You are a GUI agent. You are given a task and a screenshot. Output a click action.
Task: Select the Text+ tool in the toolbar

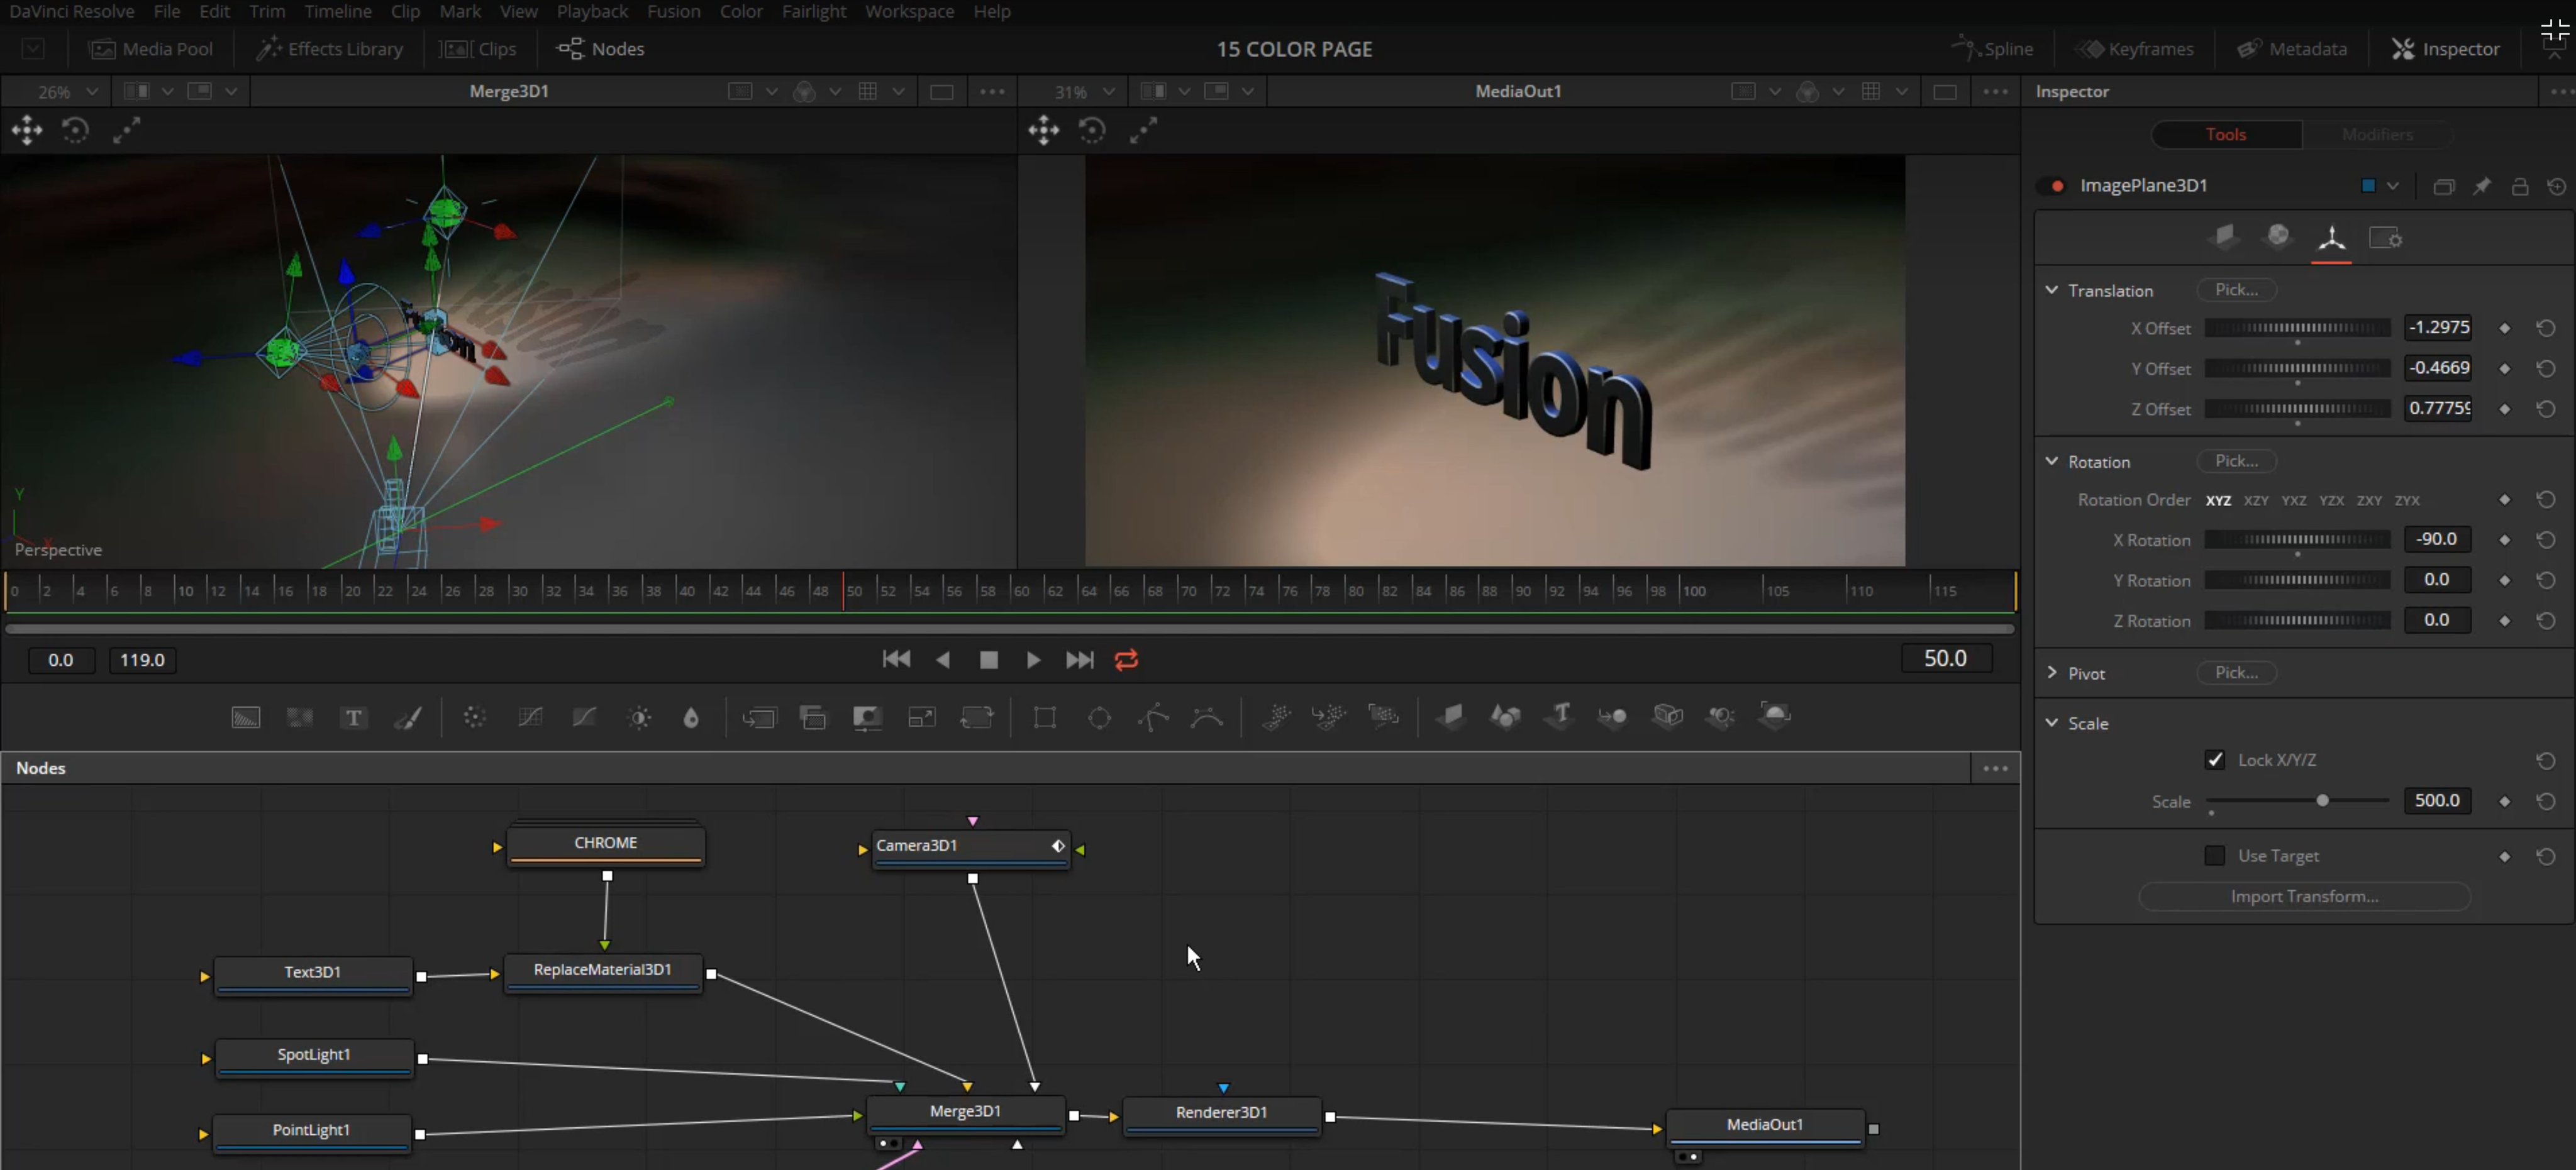point(353,717)
